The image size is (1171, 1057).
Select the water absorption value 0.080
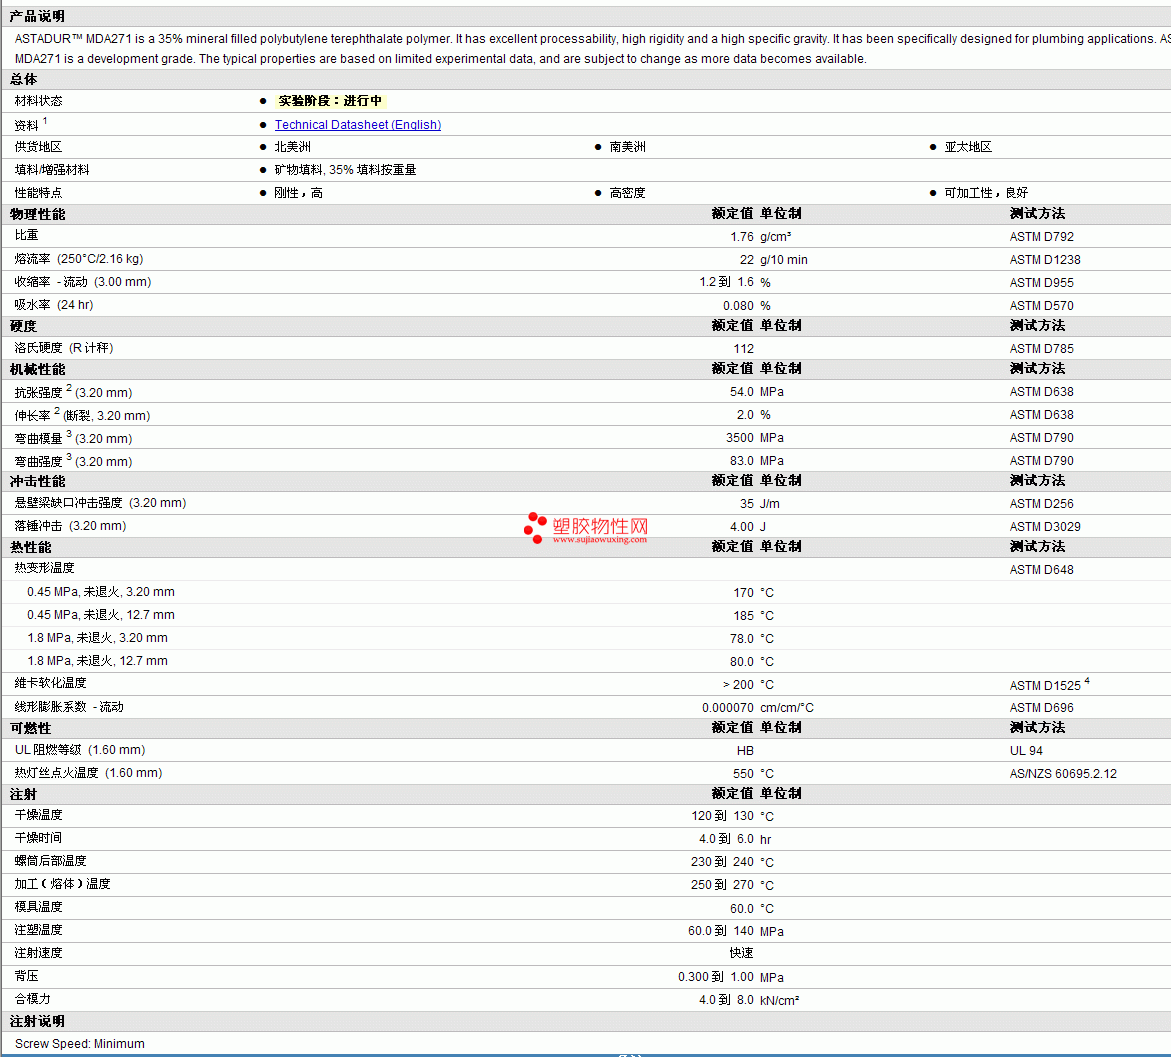click(x=739, y=306)
